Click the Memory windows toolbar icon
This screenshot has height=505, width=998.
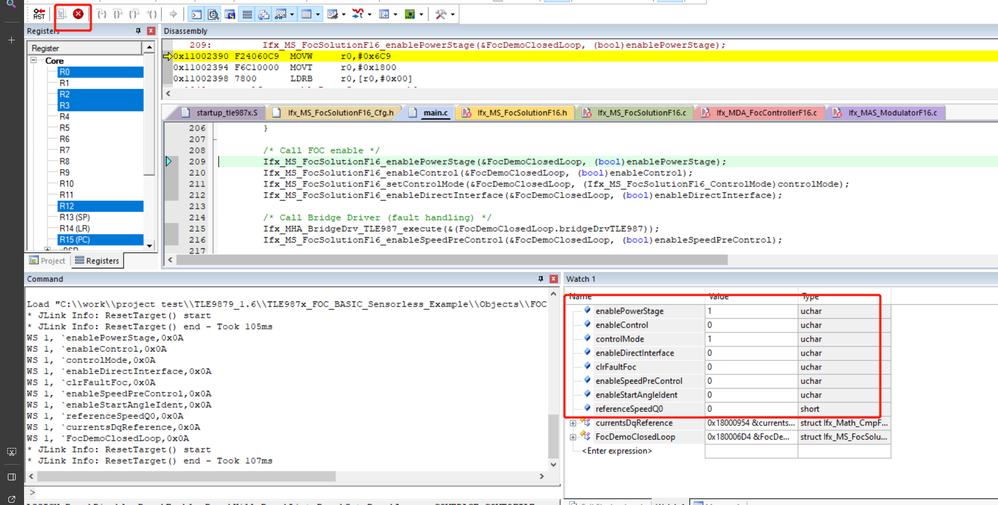point(307,14)
